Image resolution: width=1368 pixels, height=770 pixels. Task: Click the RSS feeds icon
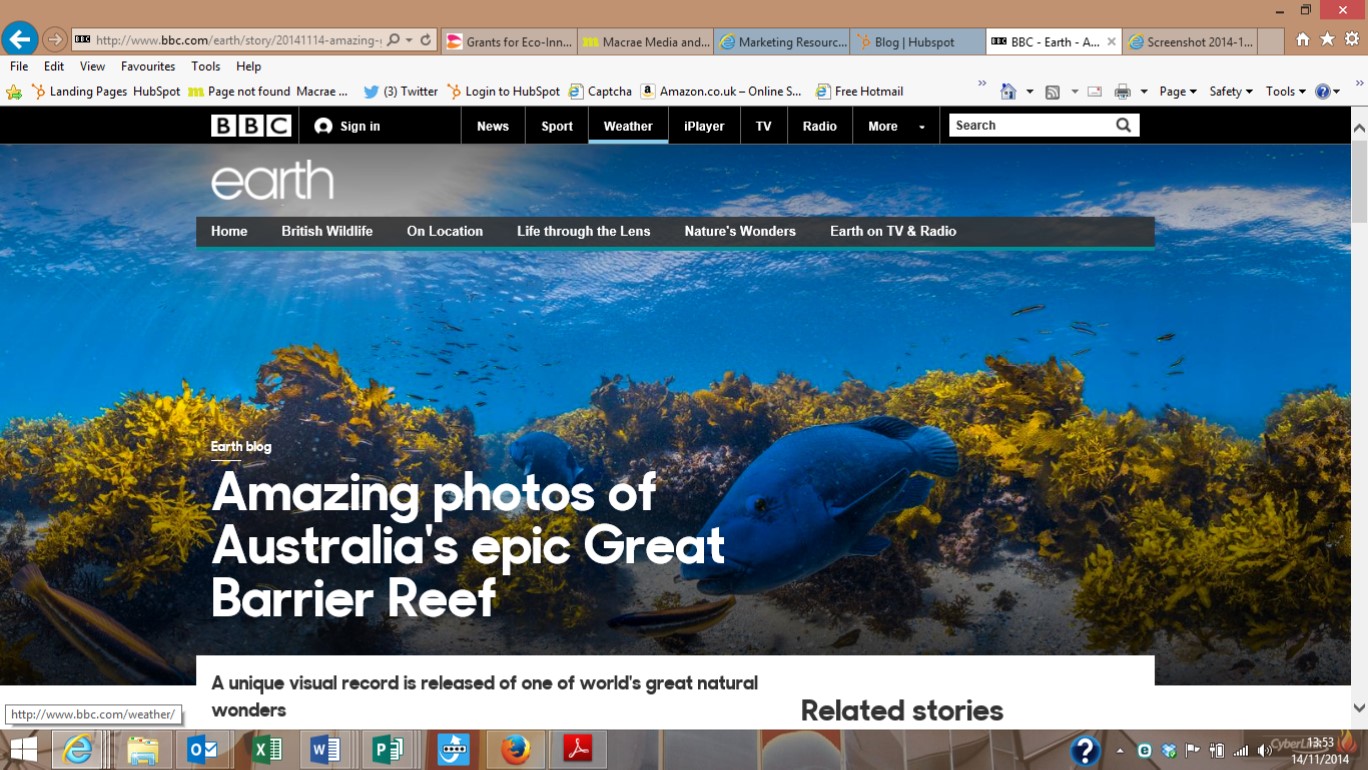tap(1052, 92)
